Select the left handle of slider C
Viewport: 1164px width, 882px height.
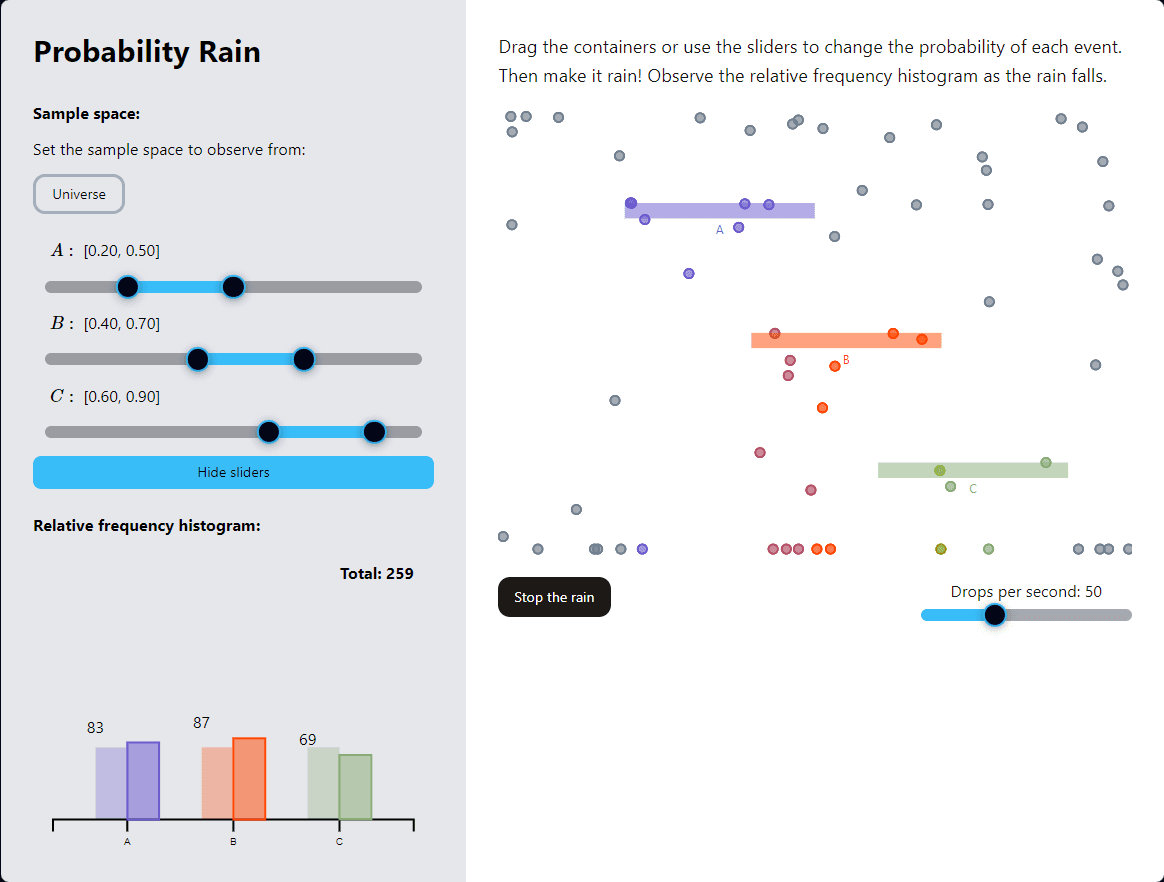(268, 431)
